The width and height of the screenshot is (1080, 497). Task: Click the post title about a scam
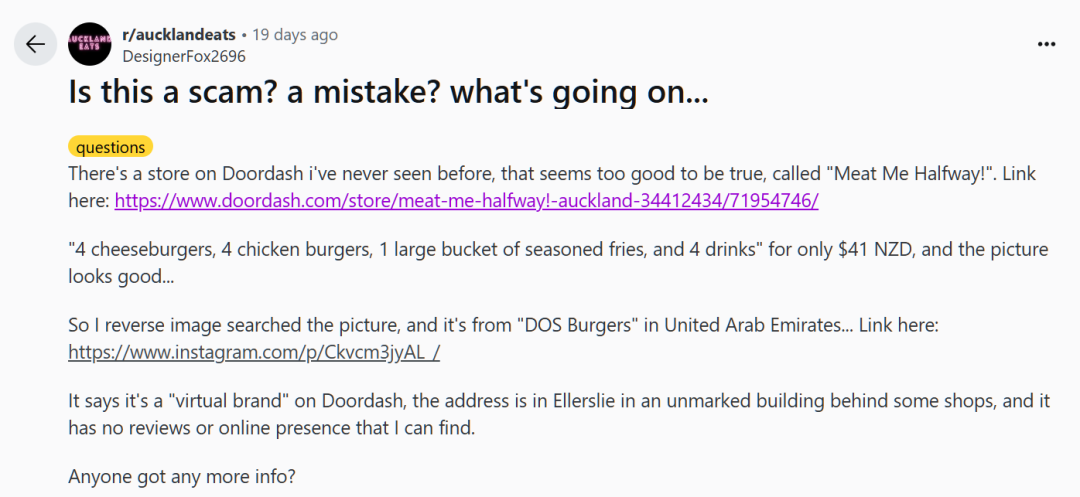coord(388,94)
